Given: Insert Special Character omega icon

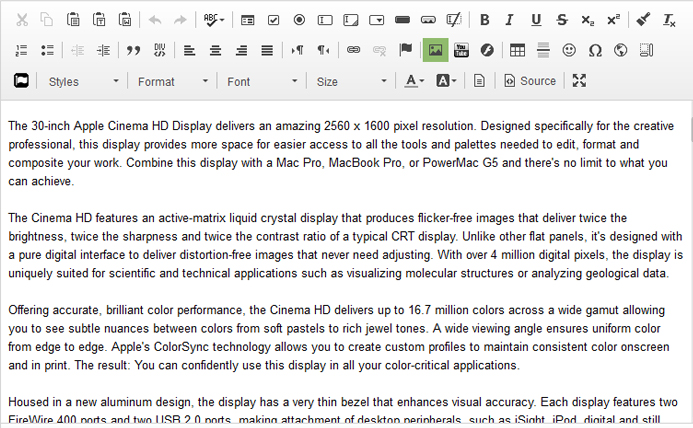Looking at the screenshot, I should coord(595,50).
